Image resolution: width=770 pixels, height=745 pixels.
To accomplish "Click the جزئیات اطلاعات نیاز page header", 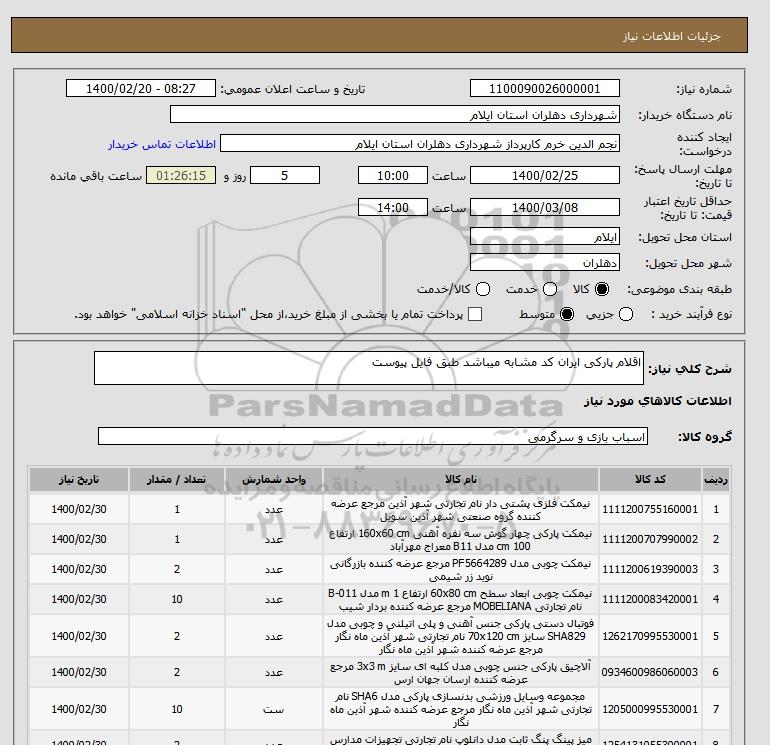I will click(x=672, y=36).
